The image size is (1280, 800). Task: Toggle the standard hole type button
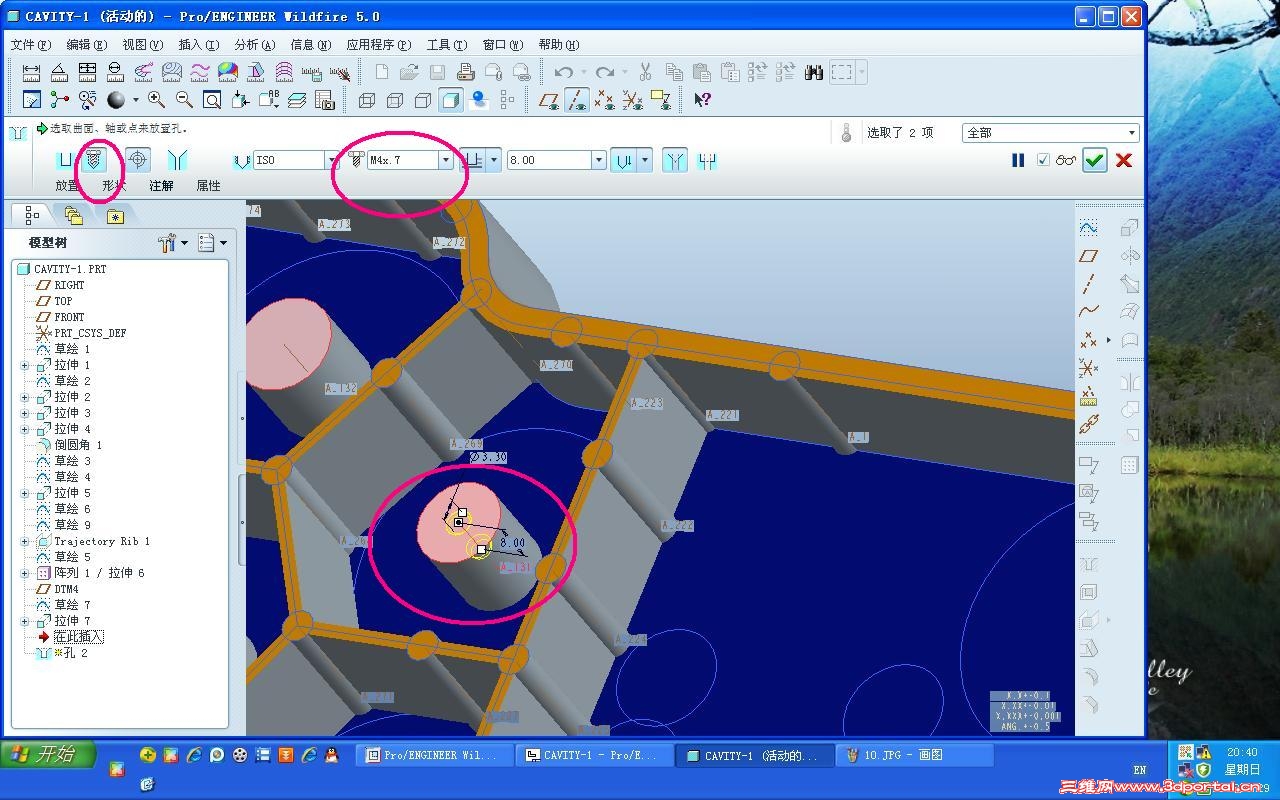click(95, 160)
